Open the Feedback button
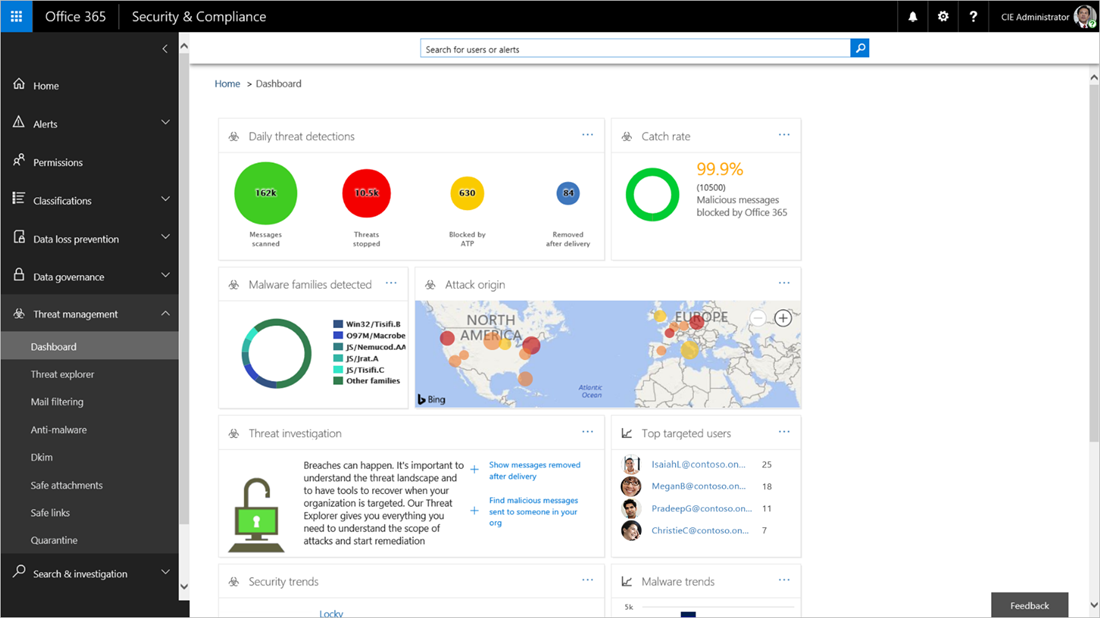Image resolution: width=1100 pixels, height=618 pixels. [x=1029, y=605]
